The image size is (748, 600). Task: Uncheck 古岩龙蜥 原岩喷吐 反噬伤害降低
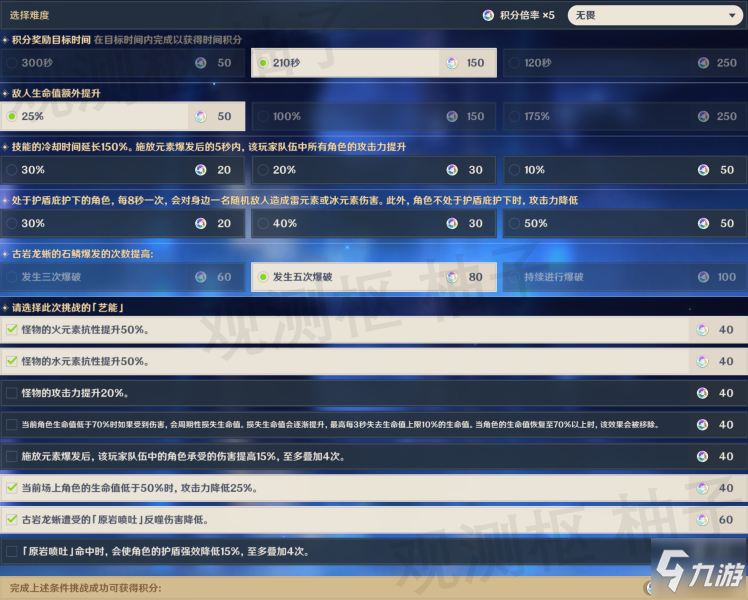click(12, 519)
